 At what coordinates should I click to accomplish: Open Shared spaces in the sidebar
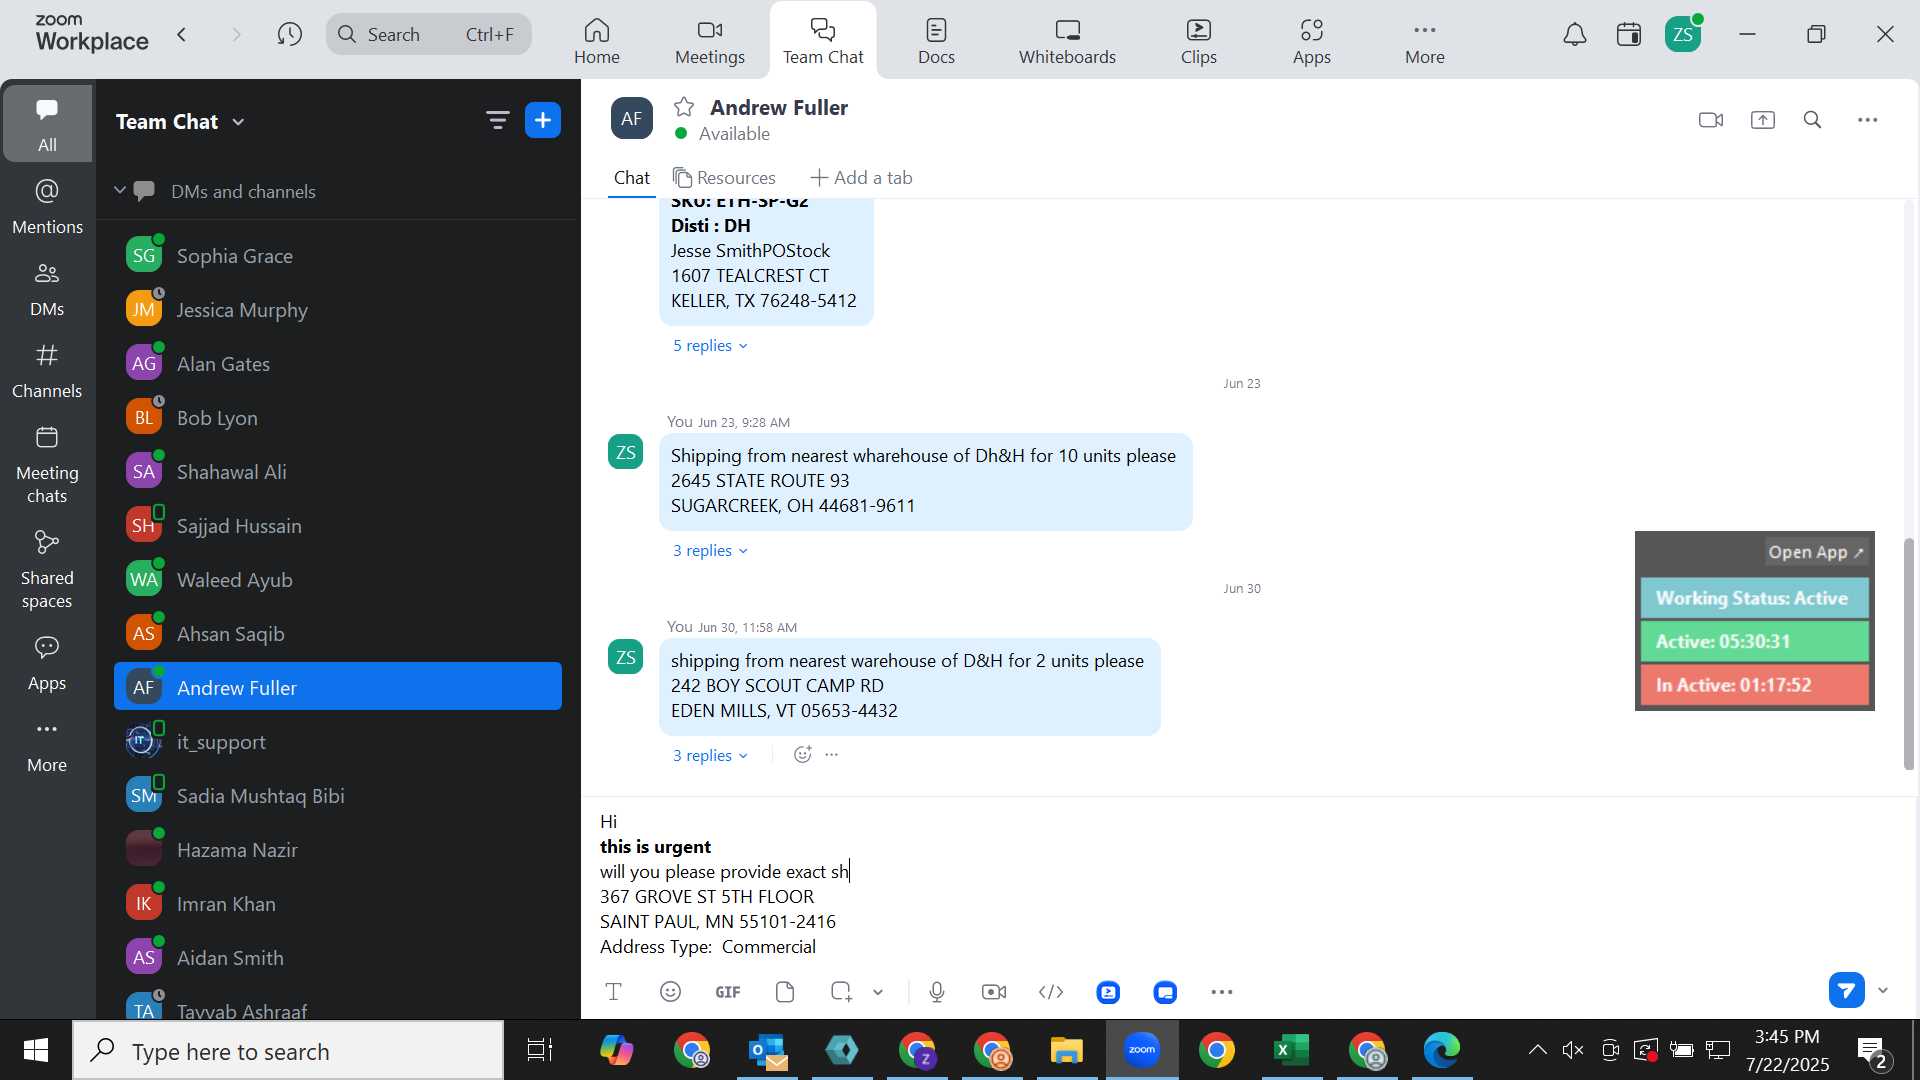47,570
